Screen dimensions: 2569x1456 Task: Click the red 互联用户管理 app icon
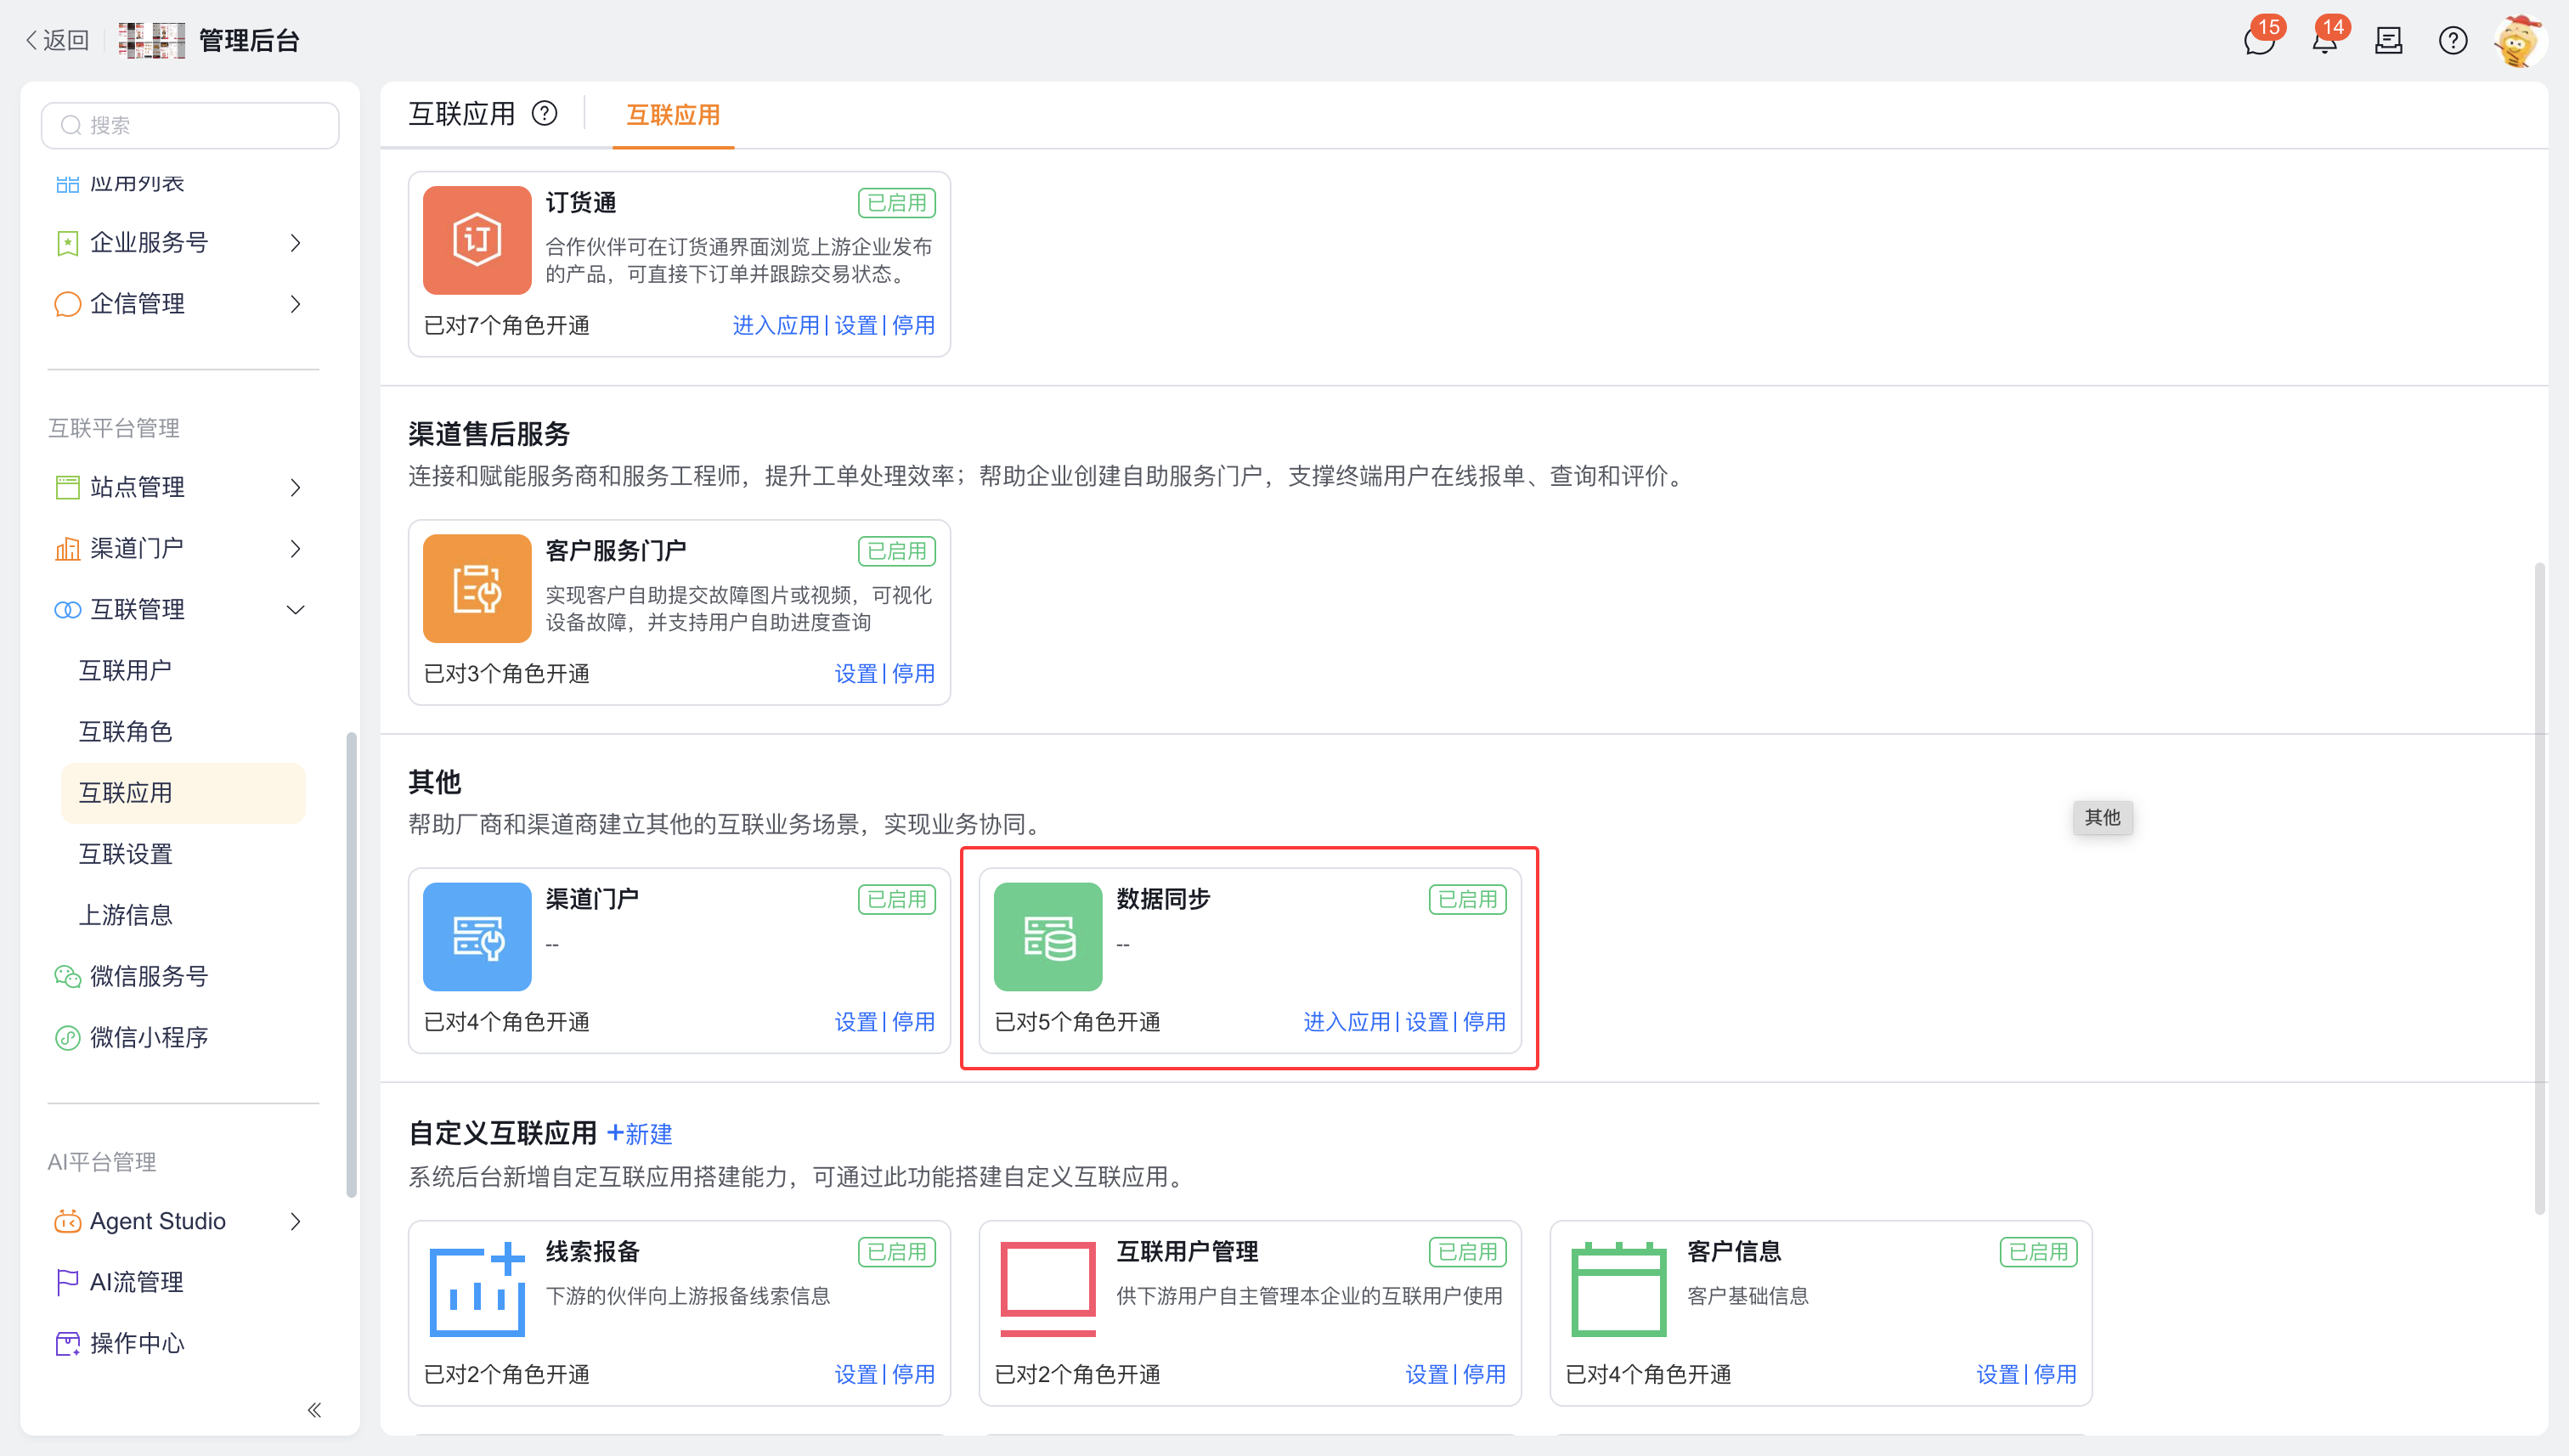click(1048, 1289)
